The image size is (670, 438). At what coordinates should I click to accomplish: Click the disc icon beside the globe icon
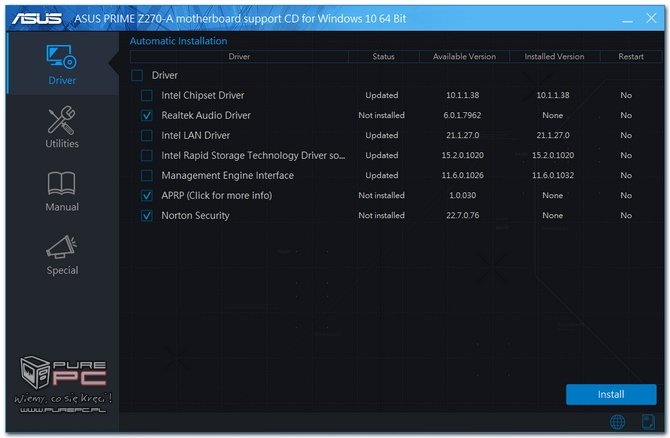pyautogui.click(x=648, y=422)
